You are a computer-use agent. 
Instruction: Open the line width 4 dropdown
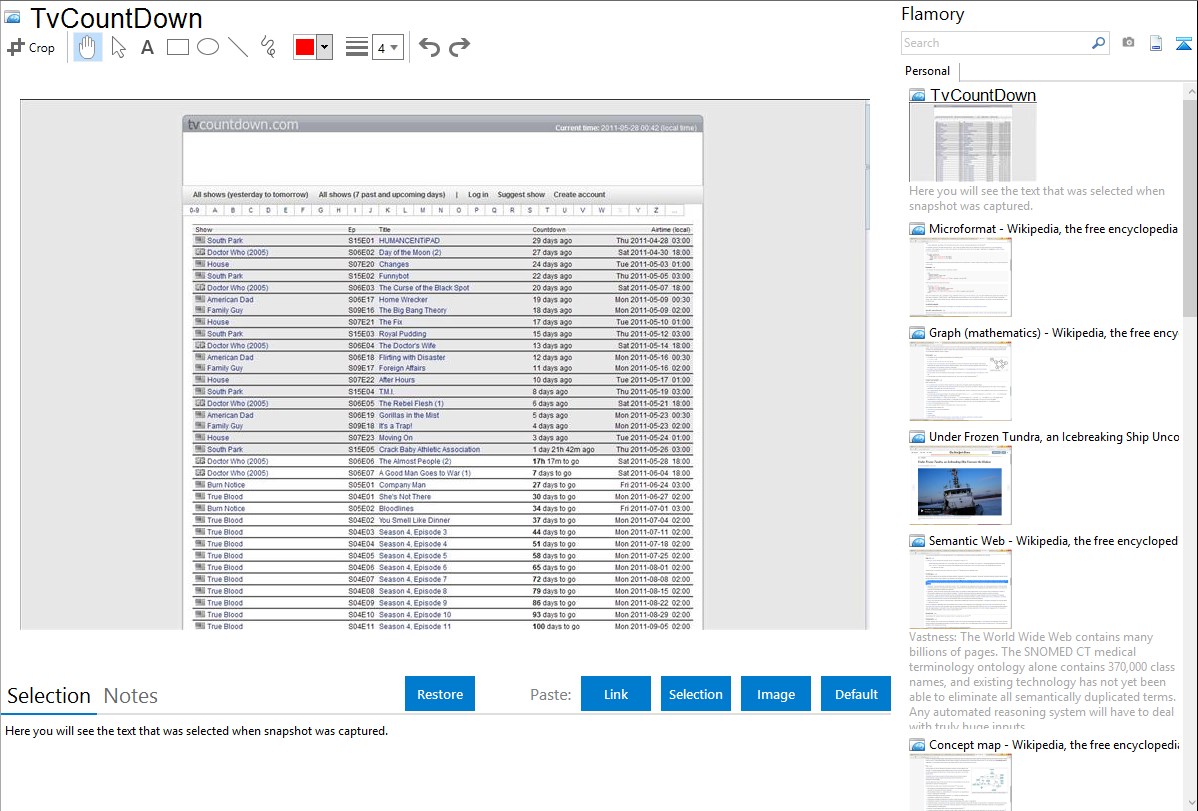pyautogui.click(x=388, y=47)
